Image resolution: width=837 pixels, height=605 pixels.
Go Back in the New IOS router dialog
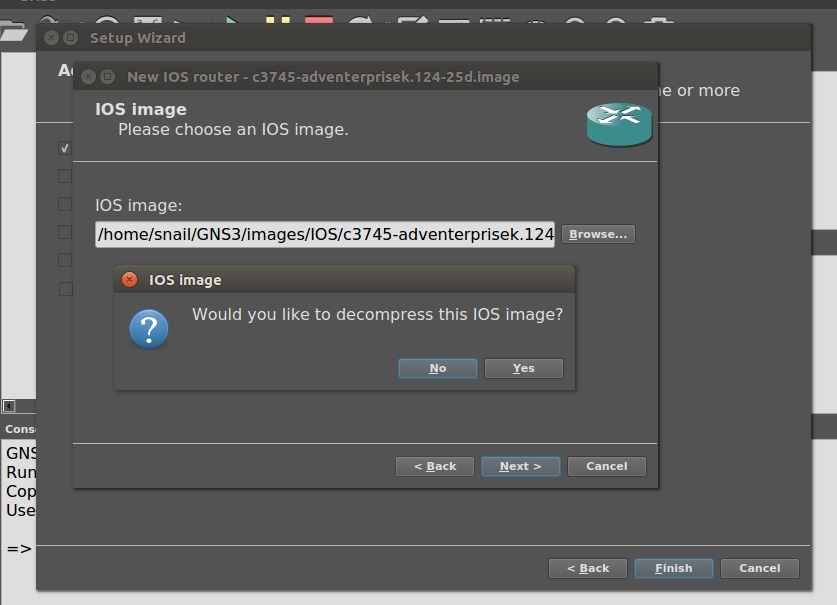tap(435, 466)
